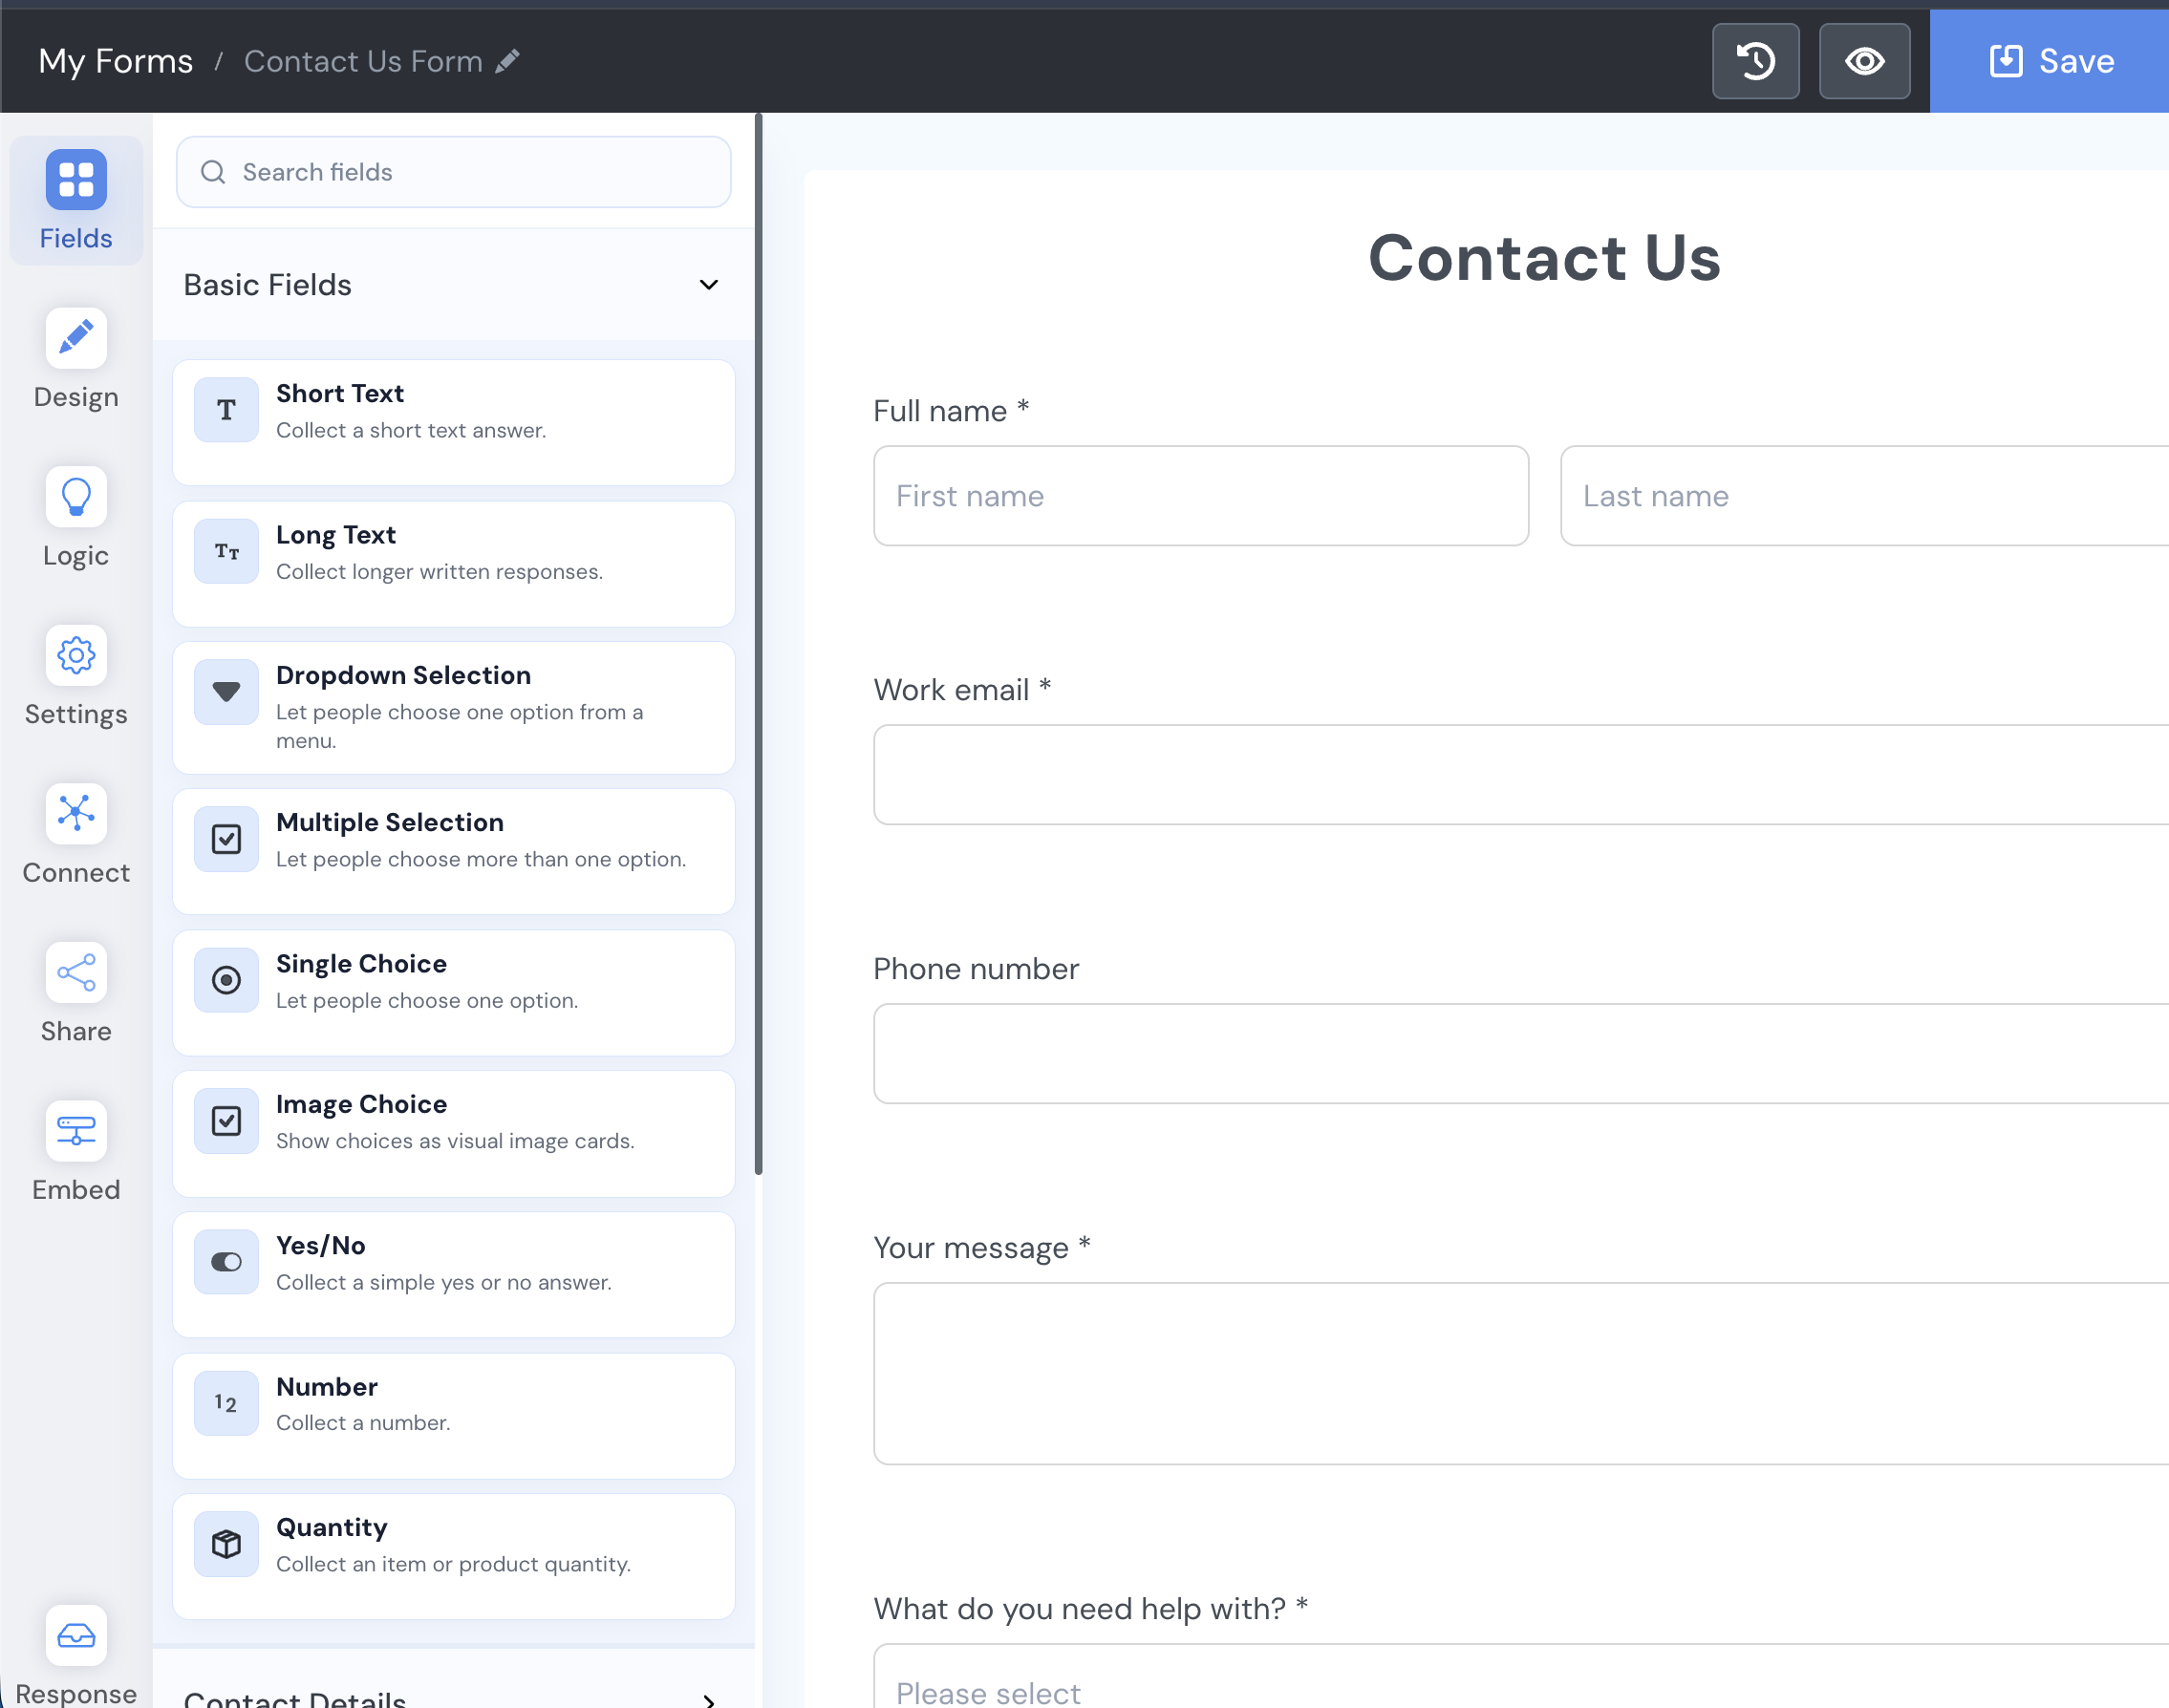The height and width of the screenshot is (1708, 2169).
Task: Add Short Text field icon
Action: point(226,410)
